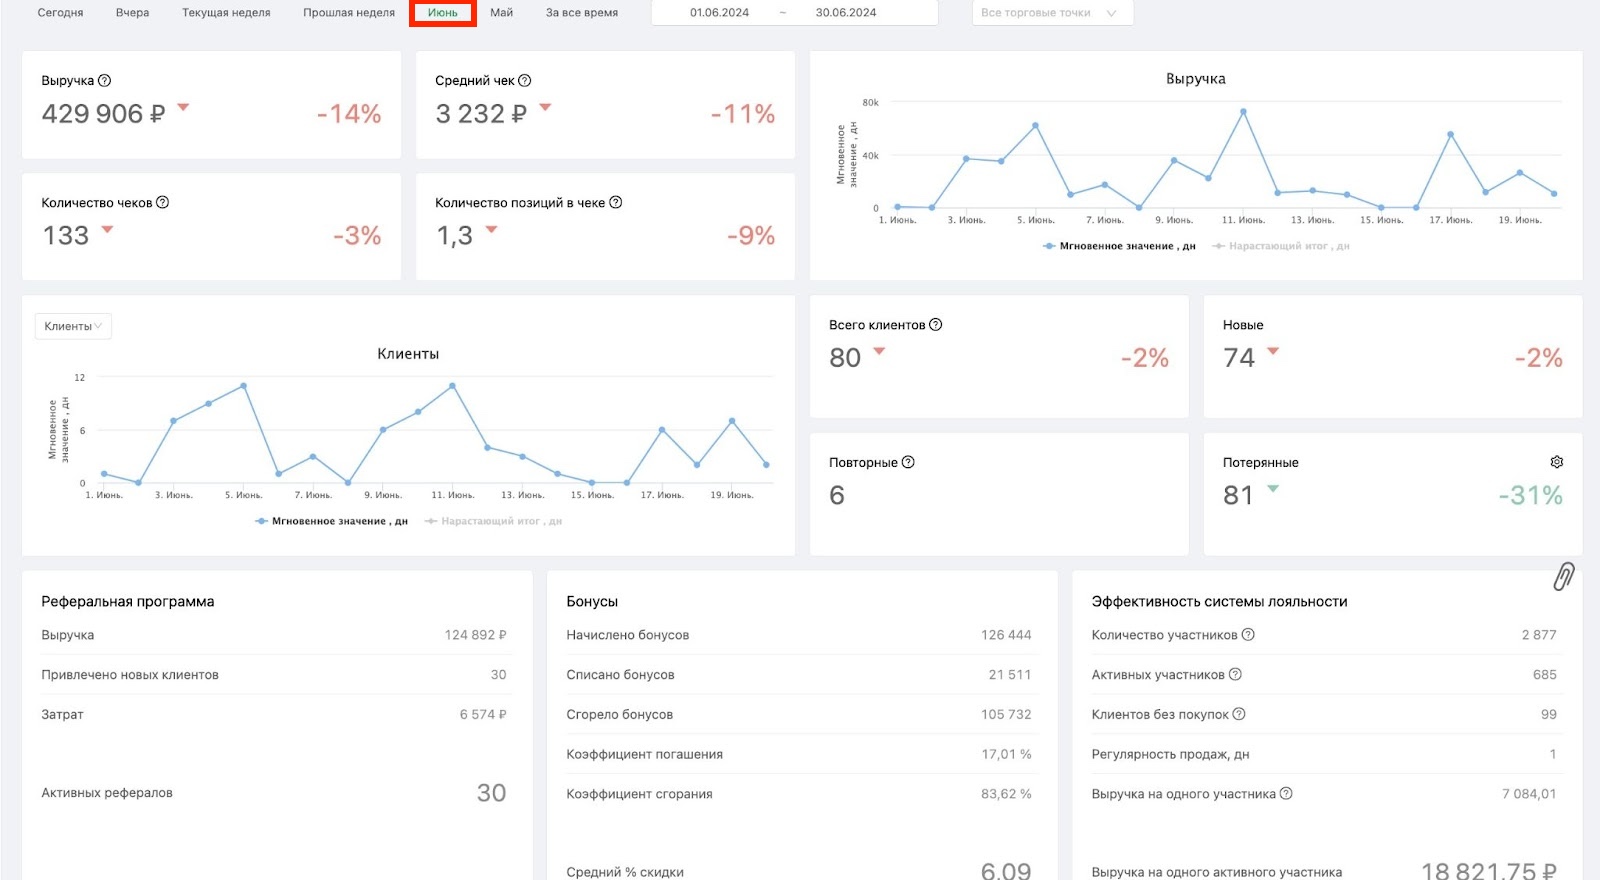Viewport: 1600px width, 880px height.
Task: Switch to the Май period tab
Action: pyautogui.click(x=502, y=13)
